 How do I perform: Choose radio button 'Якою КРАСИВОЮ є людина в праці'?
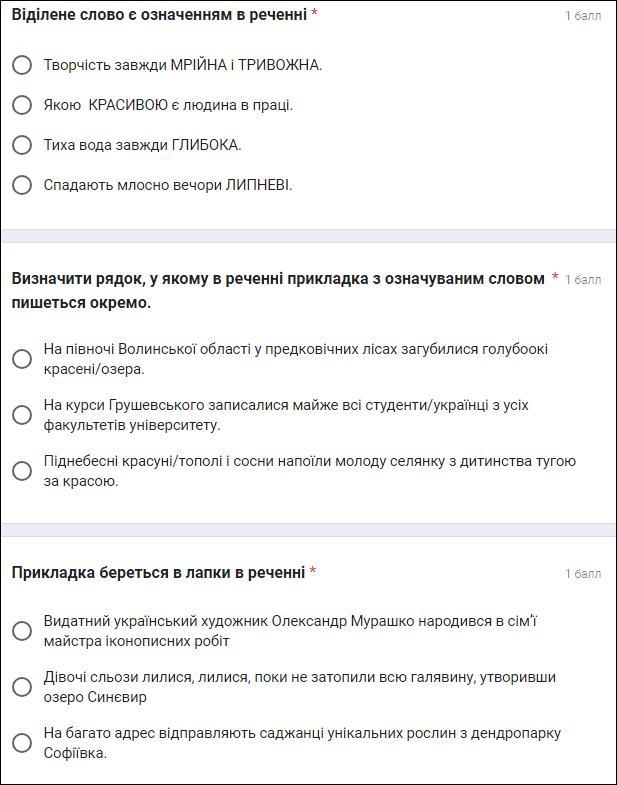(22, 105)
